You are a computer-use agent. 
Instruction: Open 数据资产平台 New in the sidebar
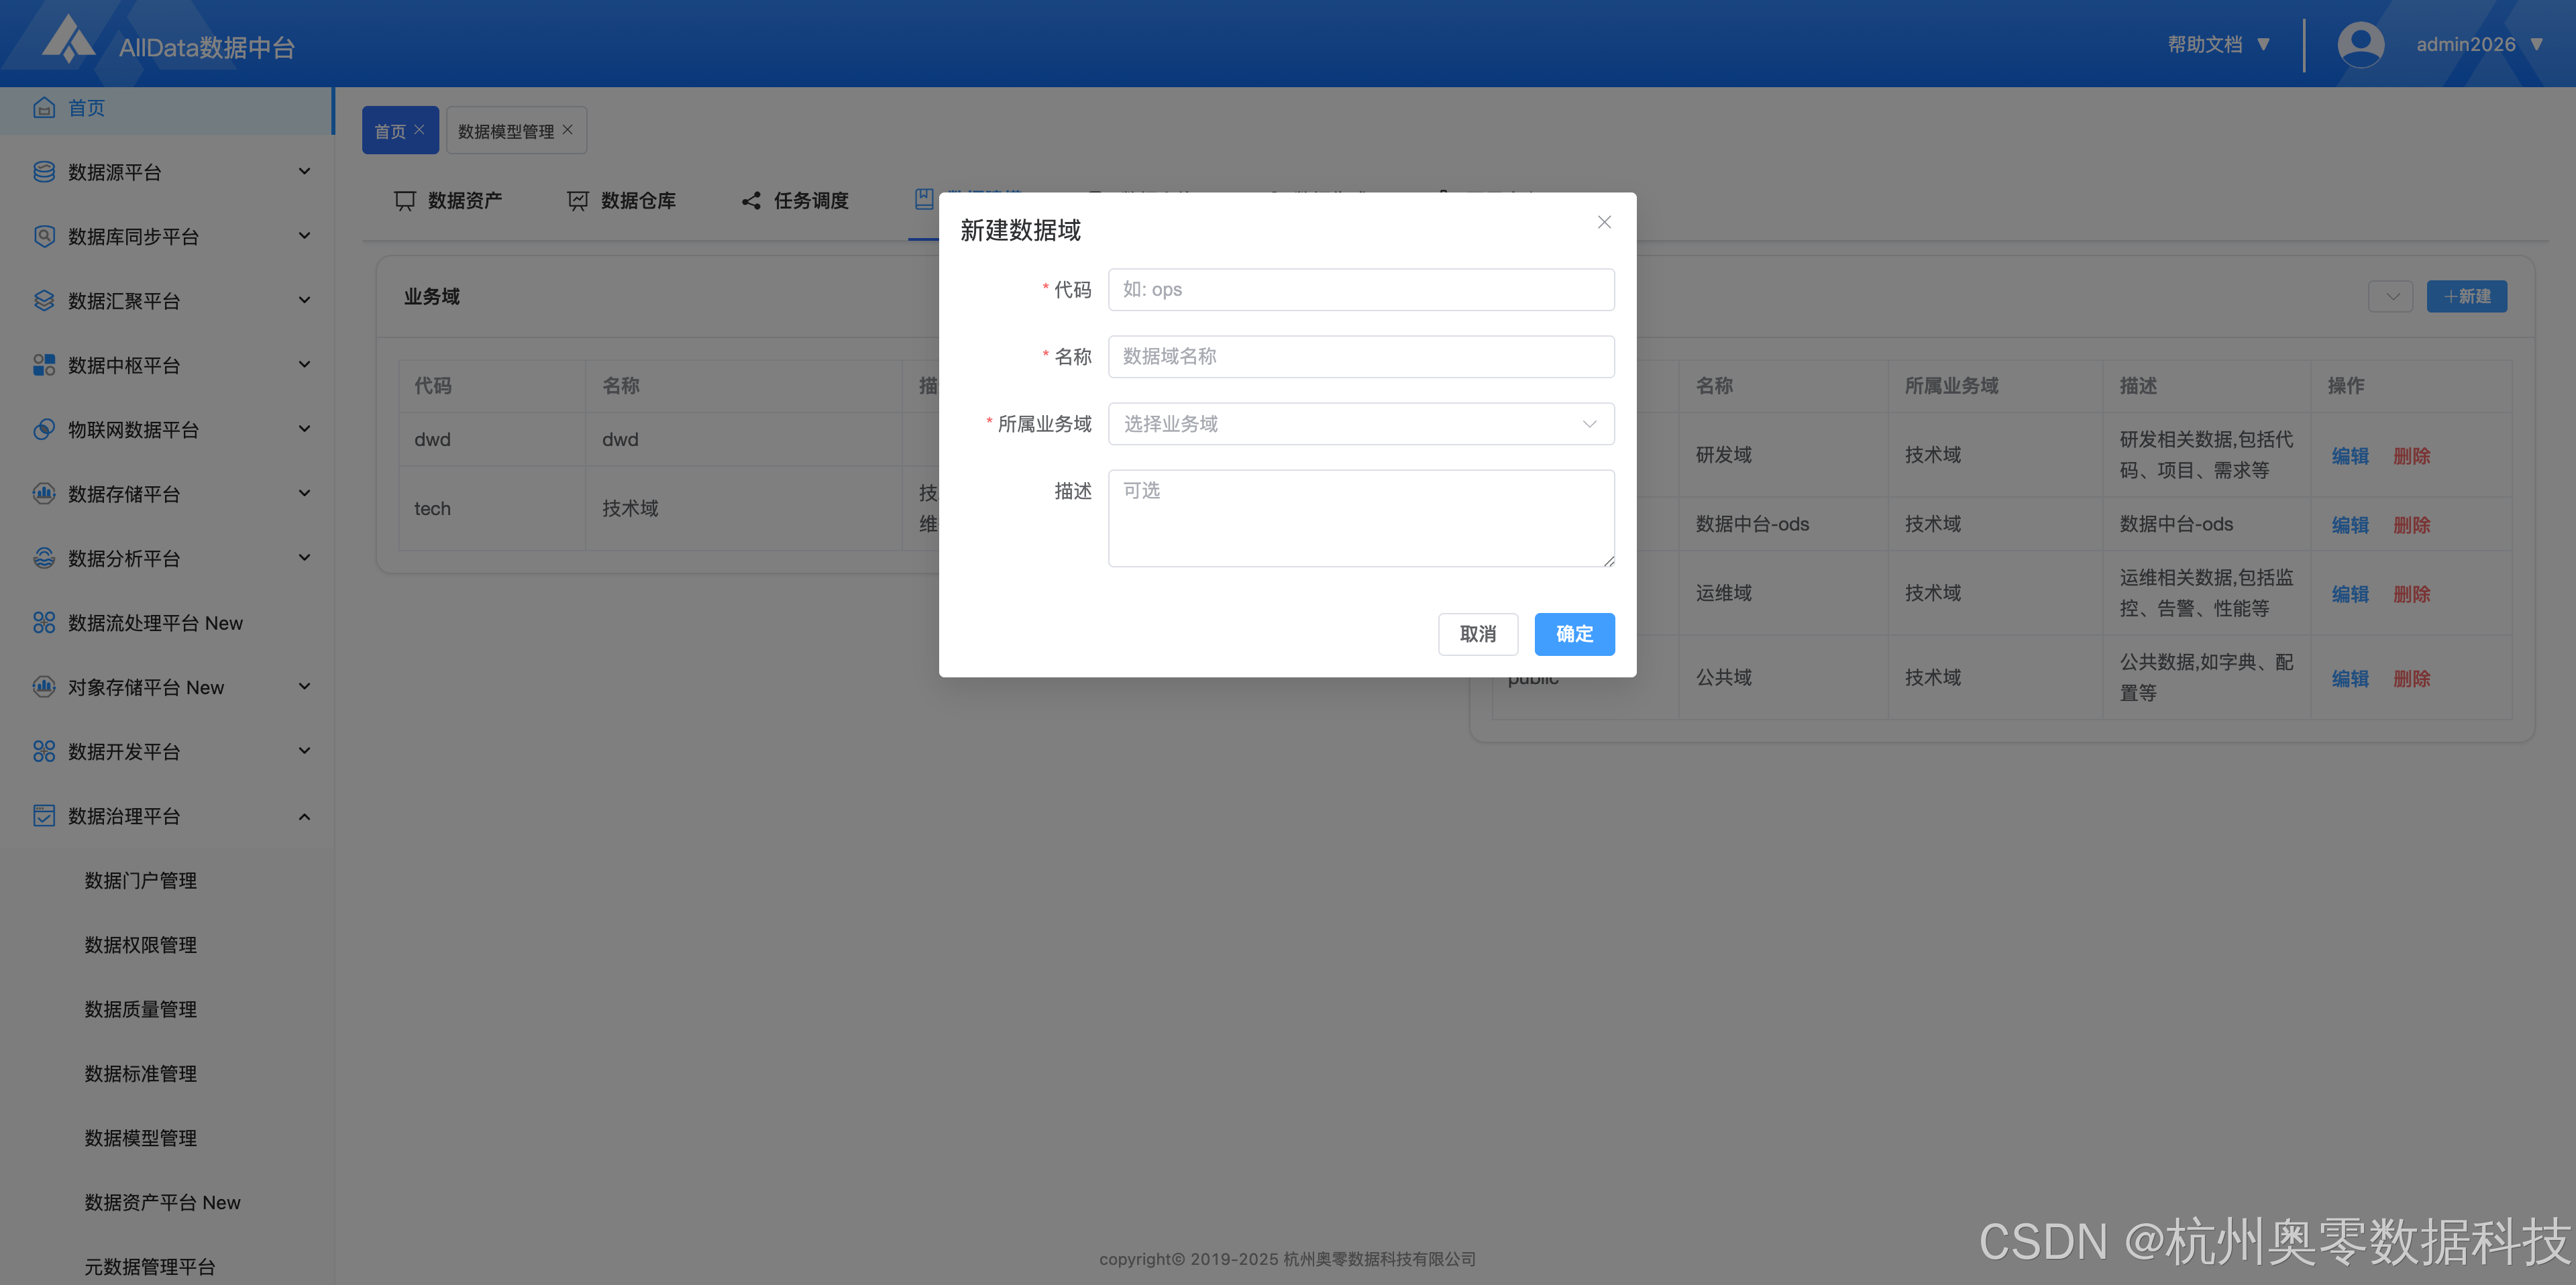tap(163, 1202)
